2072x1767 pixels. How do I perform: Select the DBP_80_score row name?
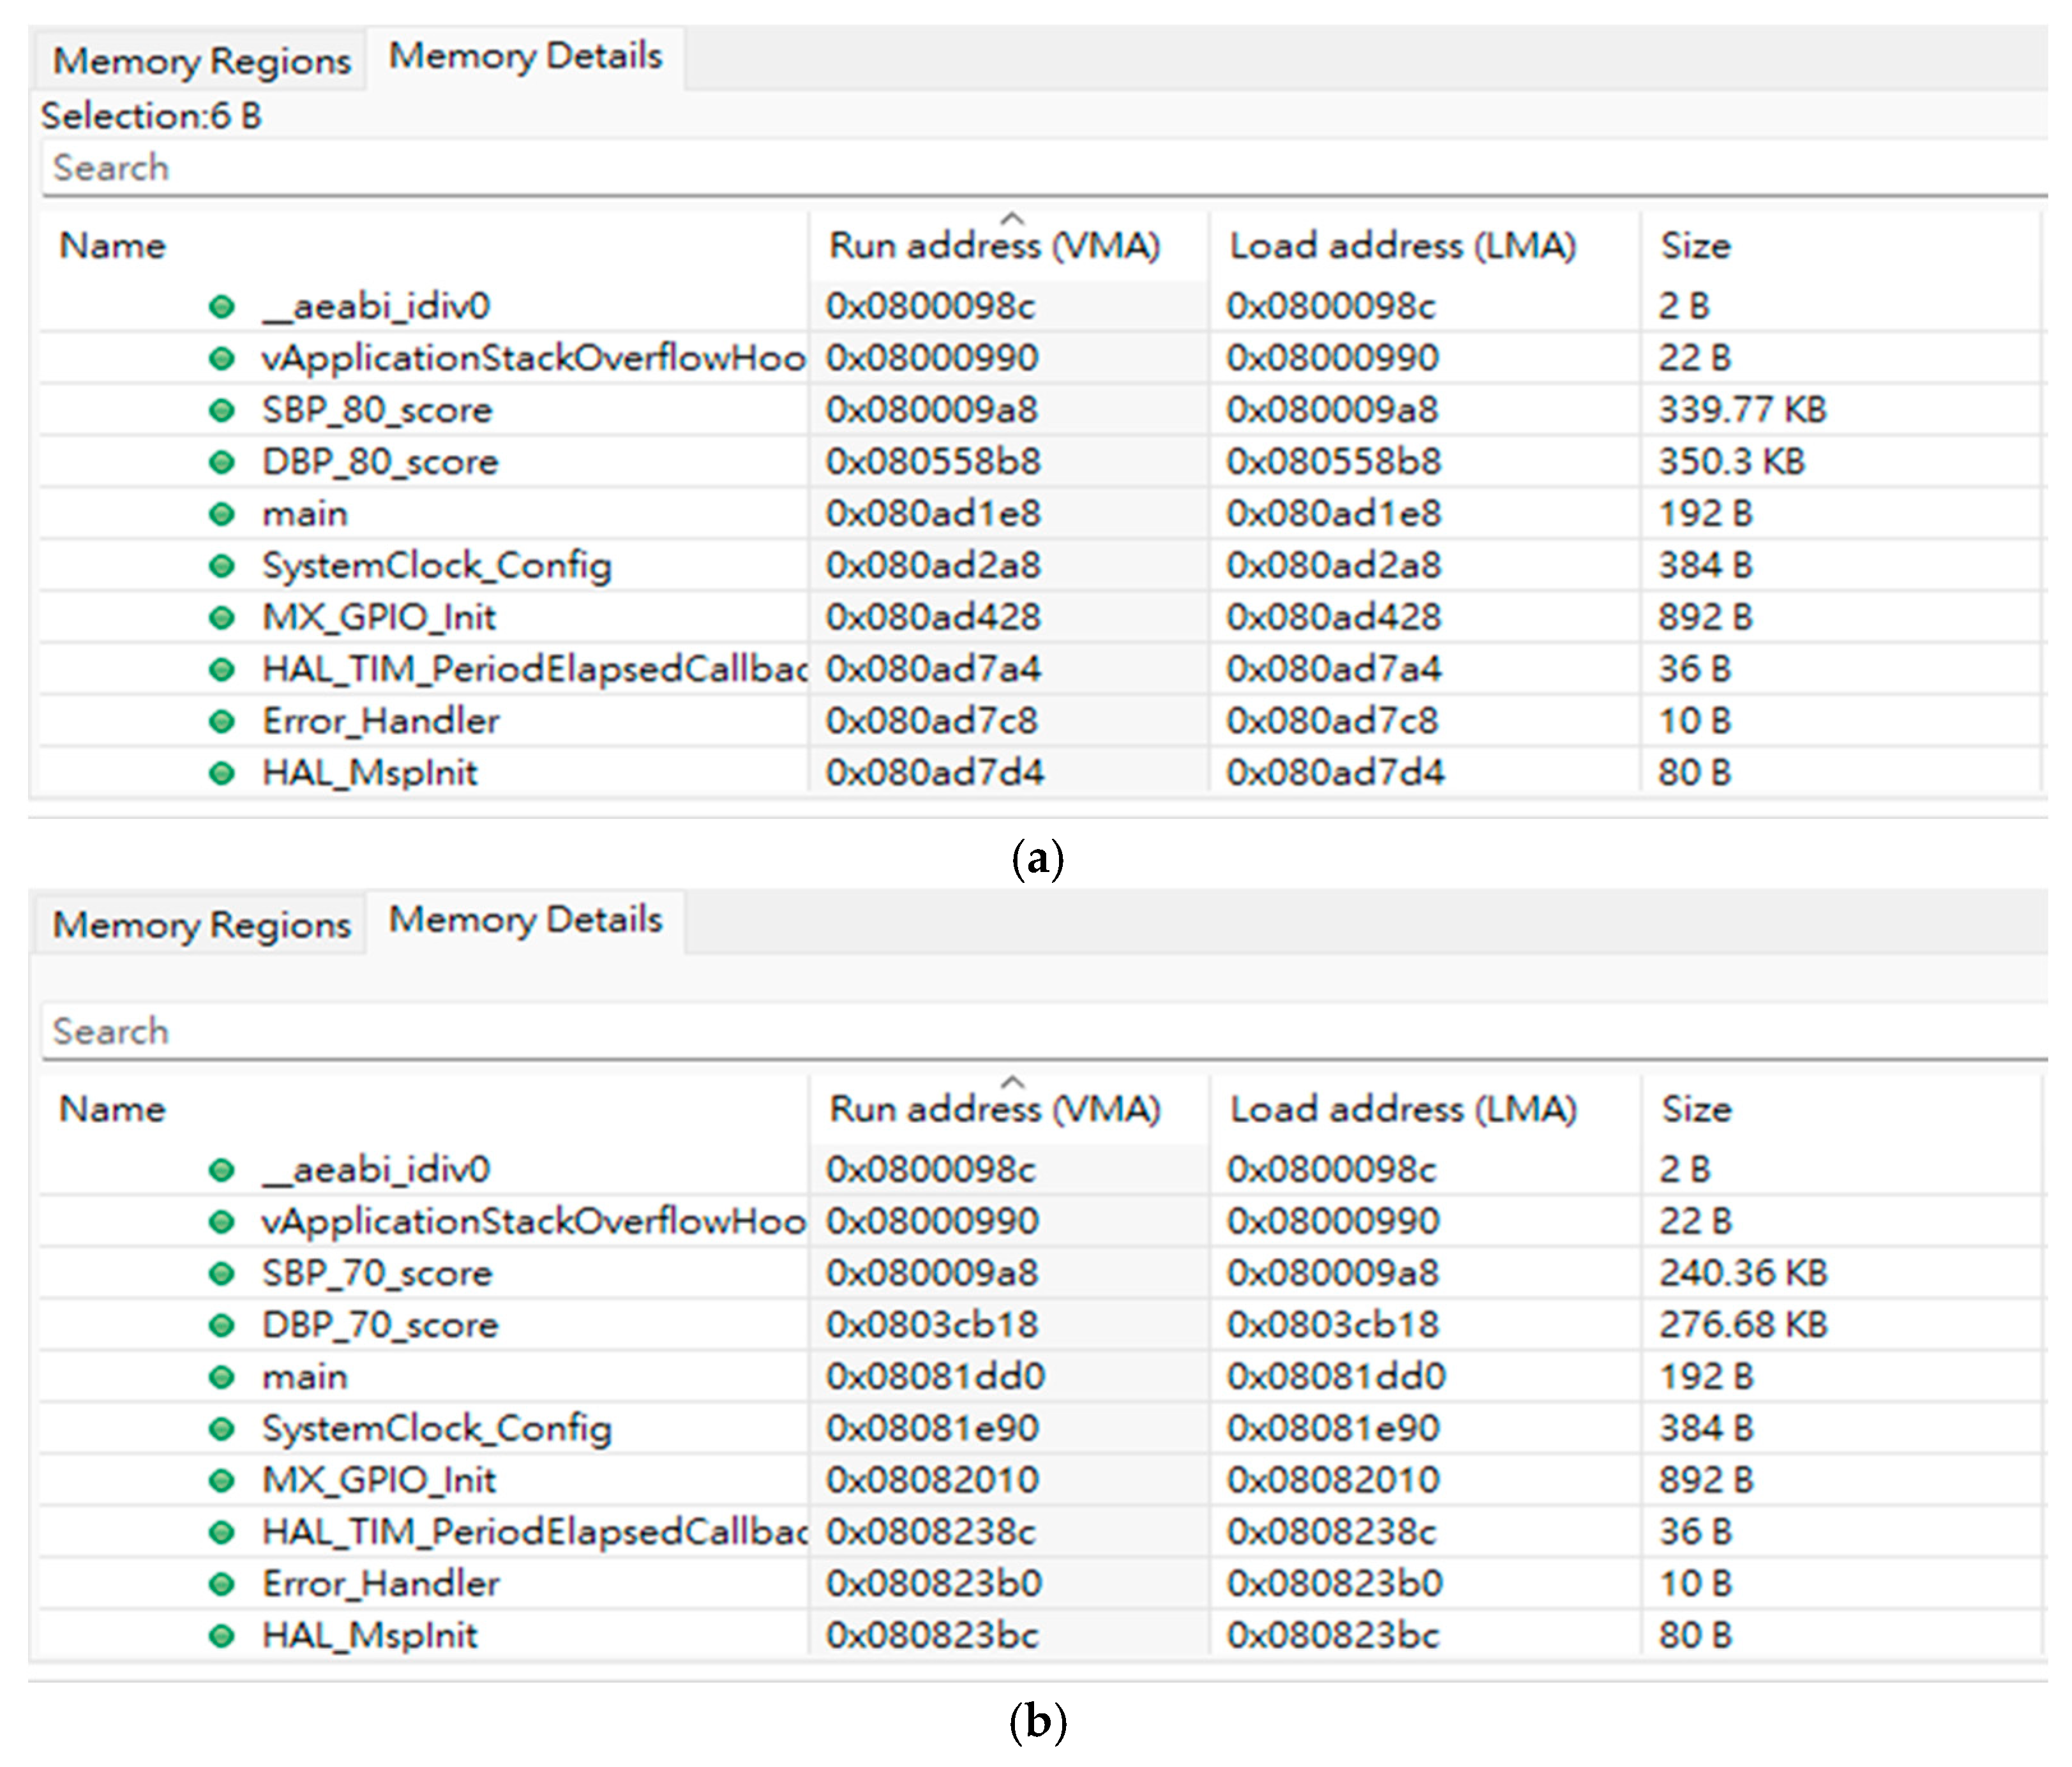point(380,462)
